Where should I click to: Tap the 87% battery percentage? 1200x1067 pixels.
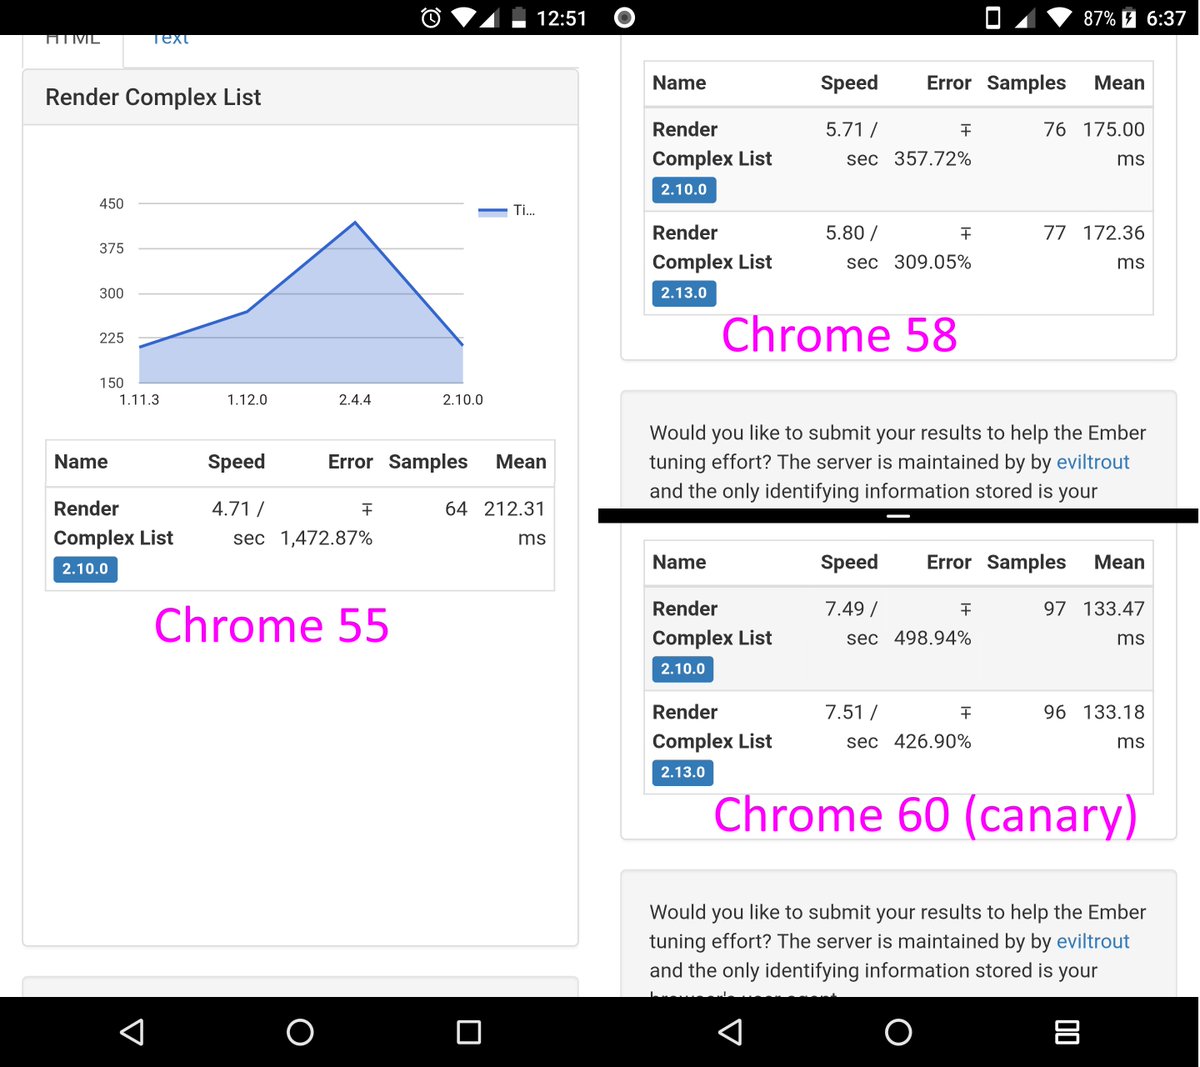point(1099,18)
